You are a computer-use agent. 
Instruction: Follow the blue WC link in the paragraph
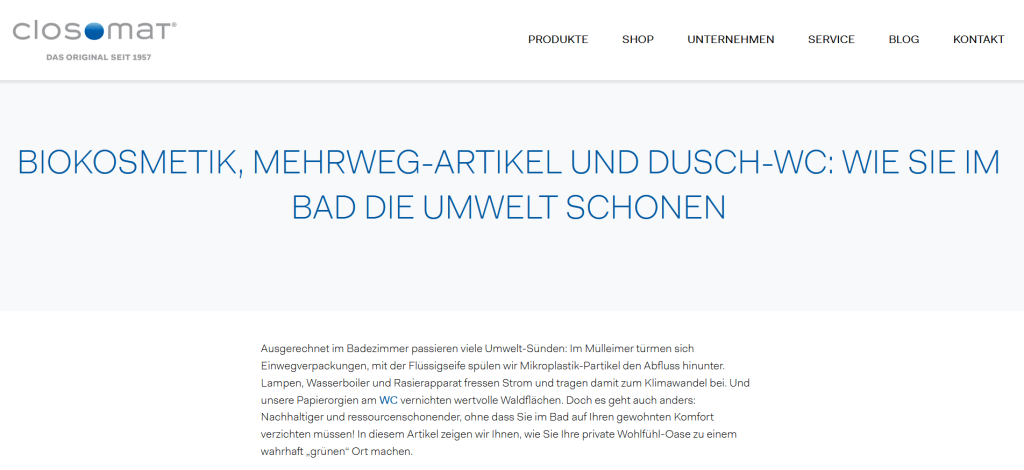(x=388, y=400)
